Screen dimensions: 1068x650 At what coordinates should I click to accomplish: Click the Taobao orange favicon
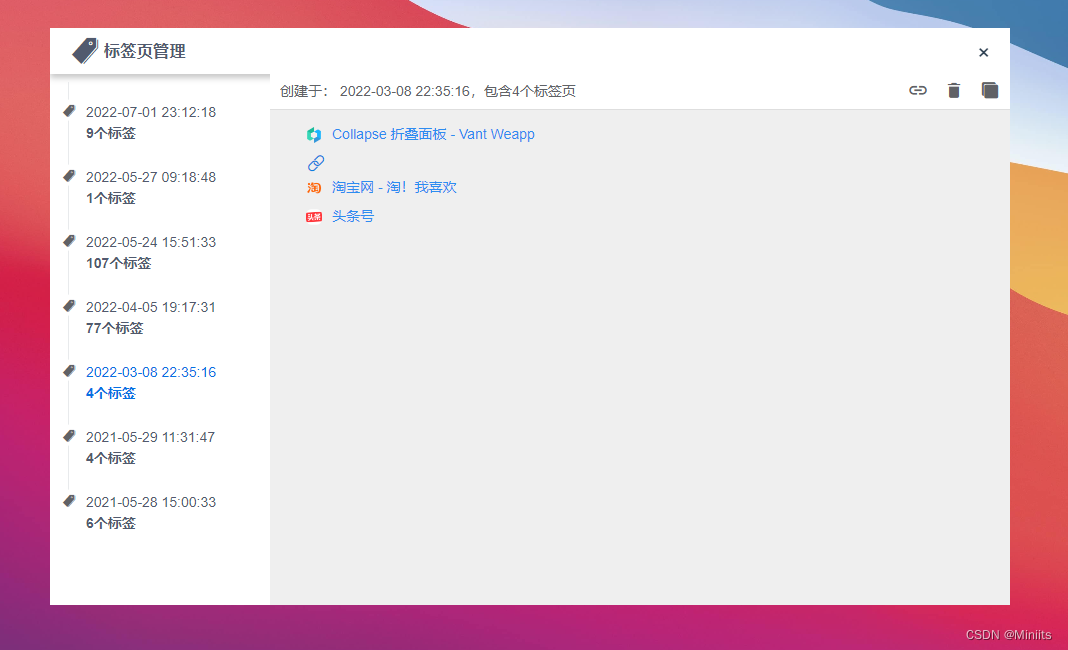(314, 188)
